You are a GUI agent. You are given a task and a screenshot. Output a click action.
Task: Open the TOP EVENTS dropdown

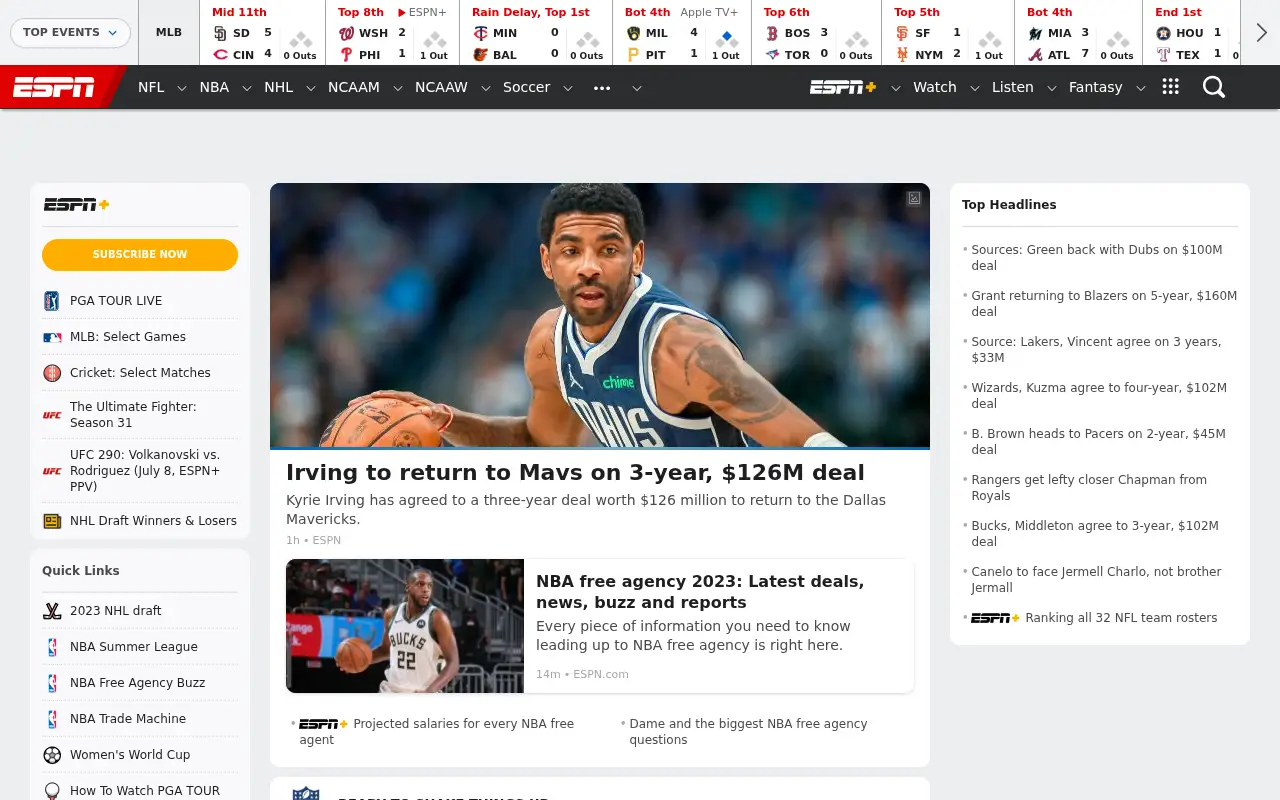pyautogui.click(x=70, y=32)
